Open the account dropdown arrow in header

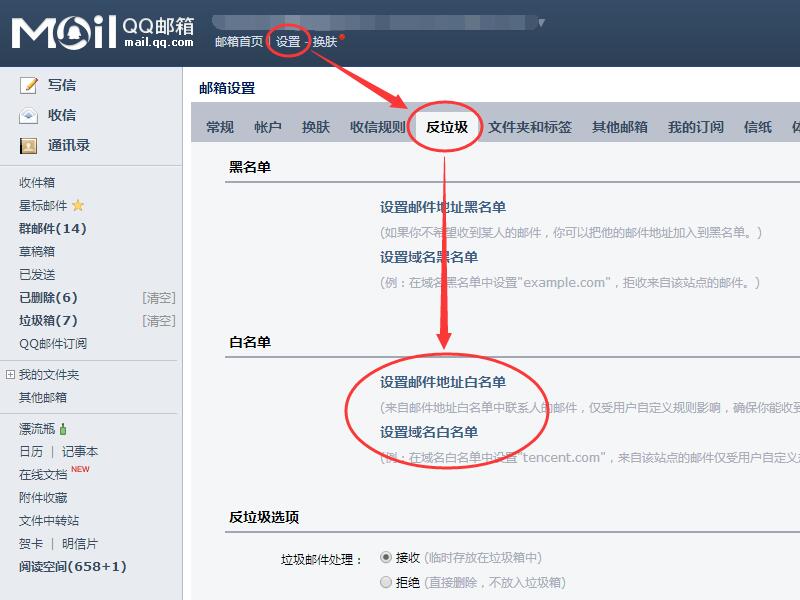click(x=541, y=22)
